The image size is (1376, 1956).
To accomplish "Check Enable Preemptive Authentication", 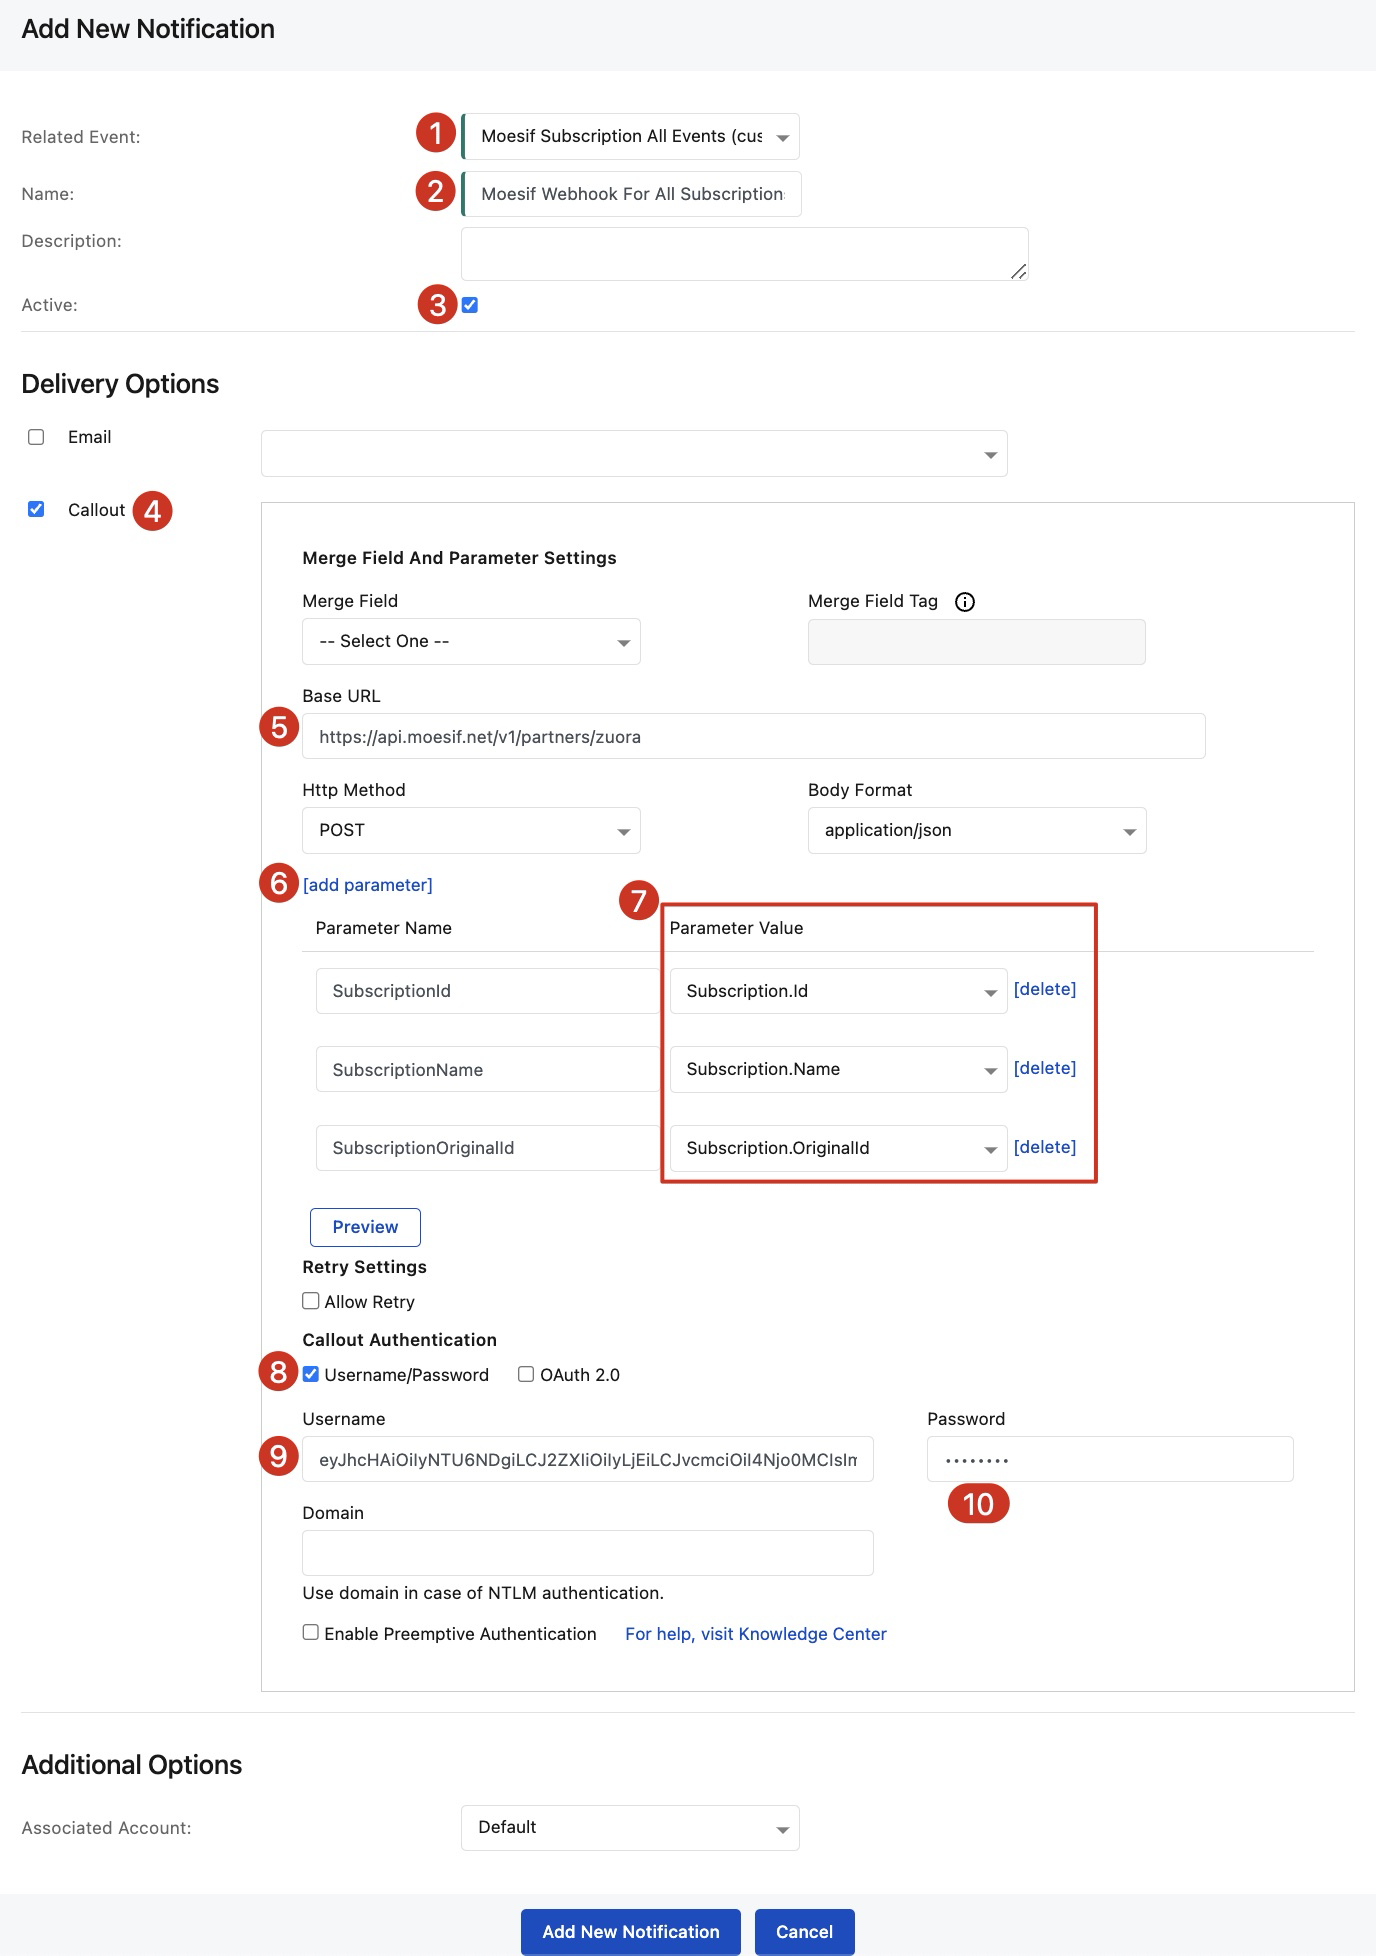I will tap(311, 1632).
